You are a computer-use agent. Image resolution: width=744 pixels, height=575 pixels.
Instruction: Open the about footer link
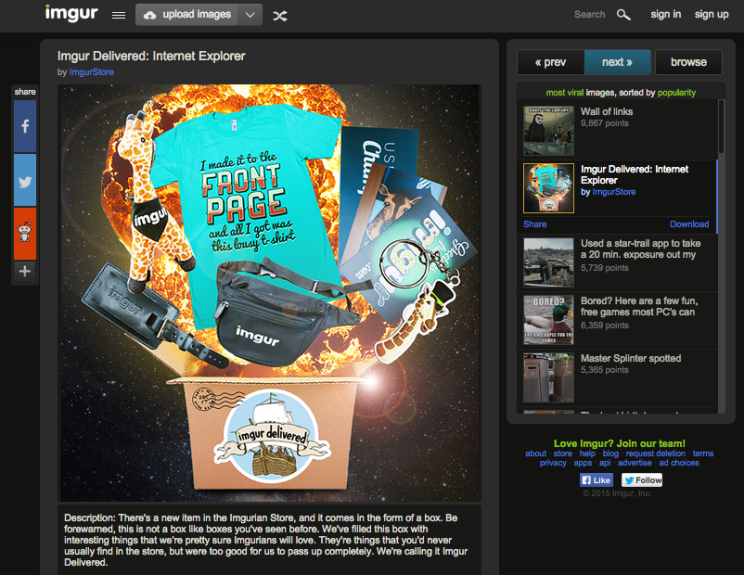[536, 454]
